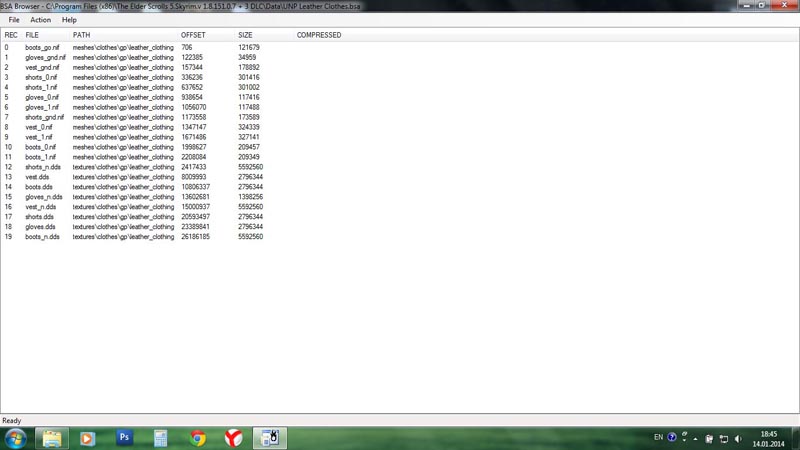The image size is (800, 450).
Task: Select the gloves_gnd.nif file entry
Action: [x=45, y=58]
